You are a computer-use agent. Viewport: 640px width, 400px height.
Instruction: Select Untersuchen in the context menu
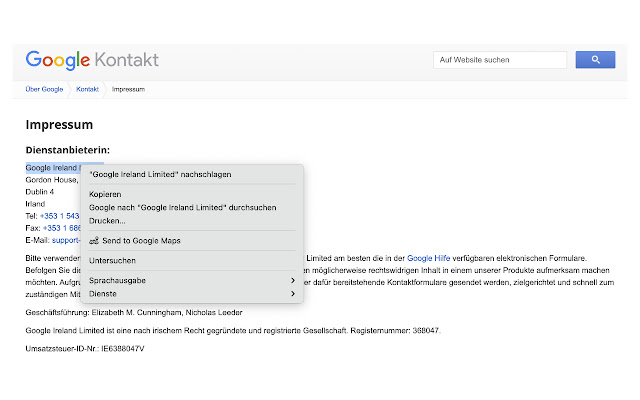(112, 261)
